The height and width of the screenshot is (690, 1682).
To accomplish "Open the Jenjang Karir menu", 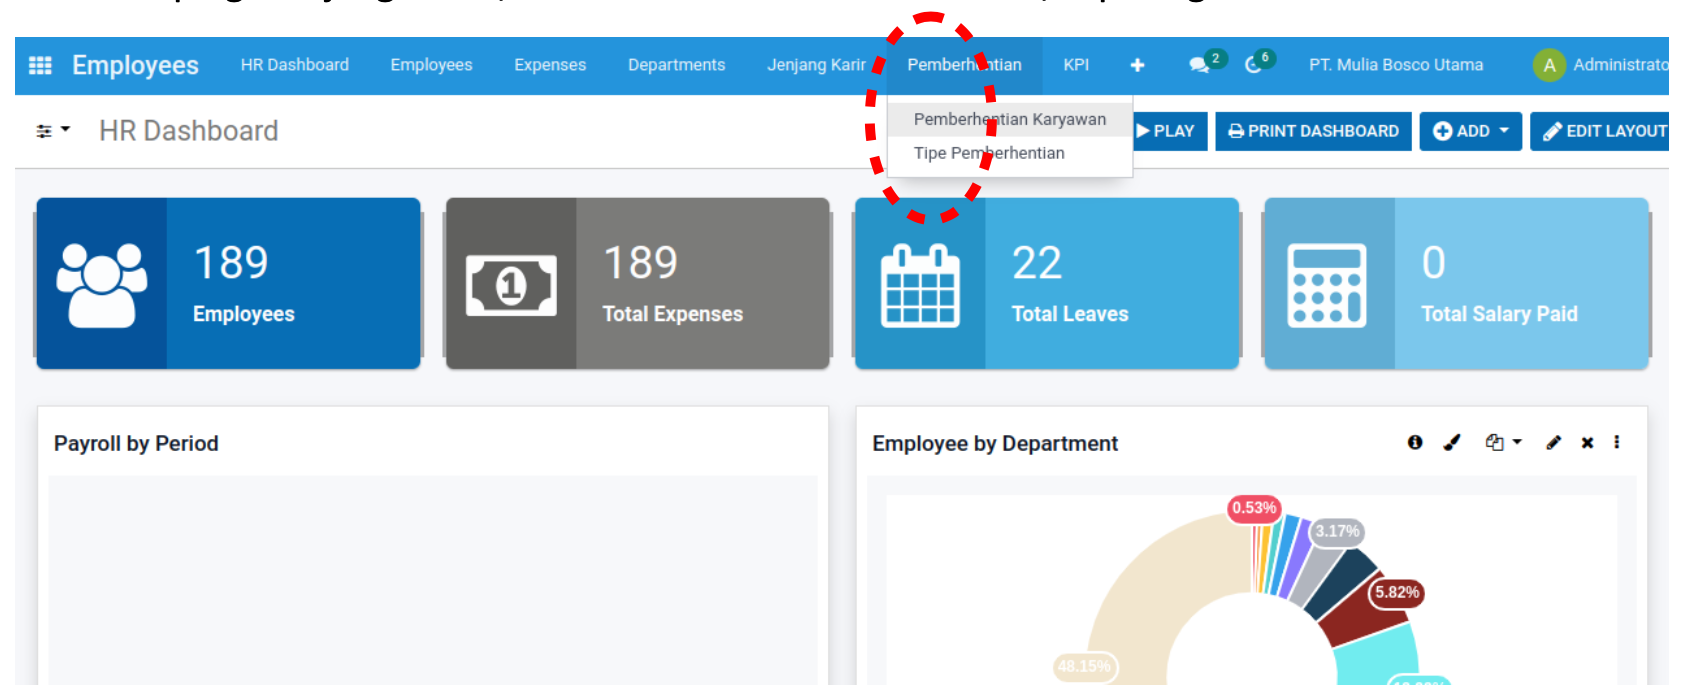I will click(x=816, y=65).
